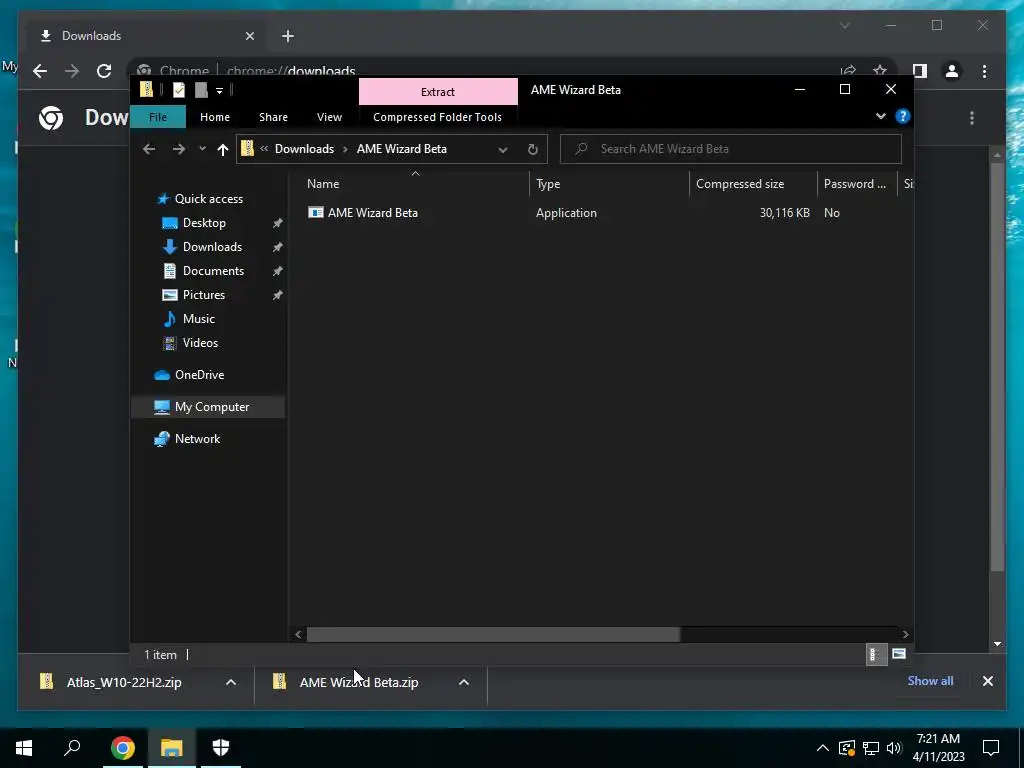1024x768 pixels.
Task: Click the New folder quick access icon
Action: click(200, 90)
